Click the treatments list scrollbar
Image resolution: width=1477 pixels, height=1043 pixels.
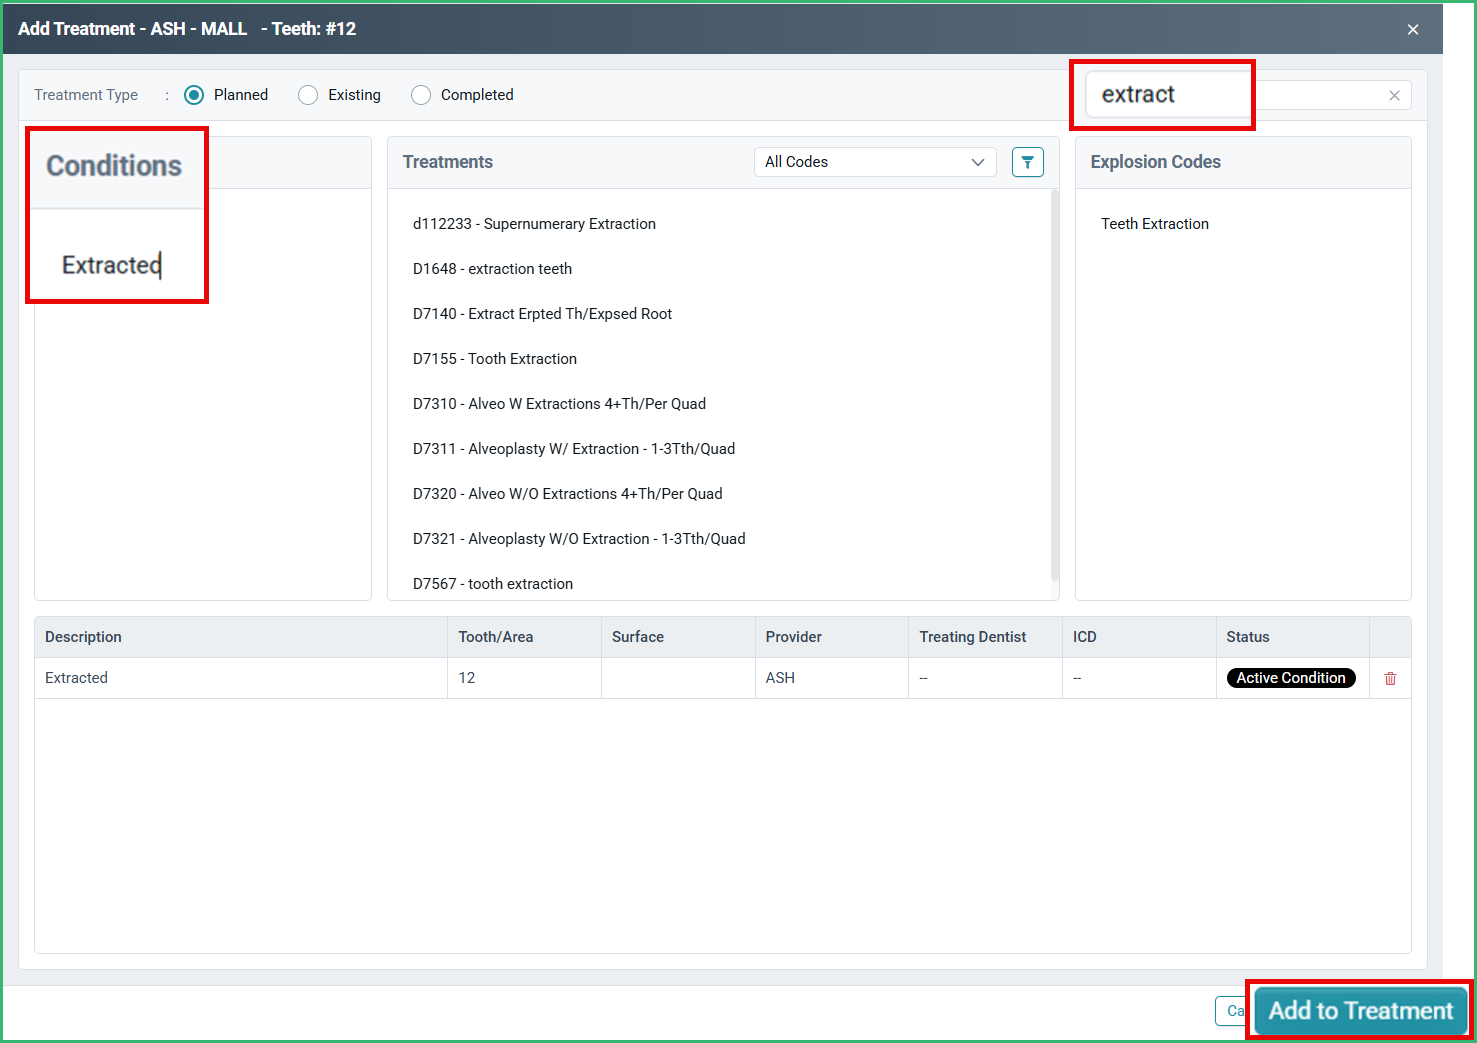(1054, 385)
